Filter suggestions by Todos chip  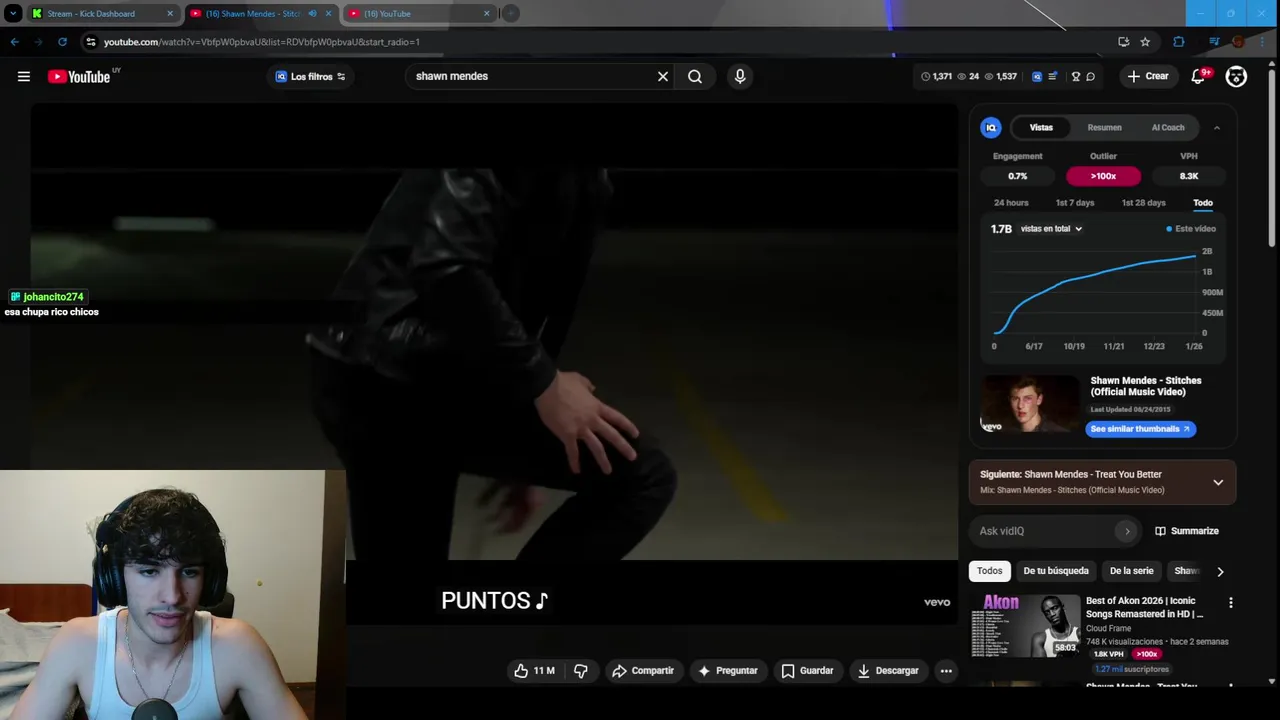(989, 571)
